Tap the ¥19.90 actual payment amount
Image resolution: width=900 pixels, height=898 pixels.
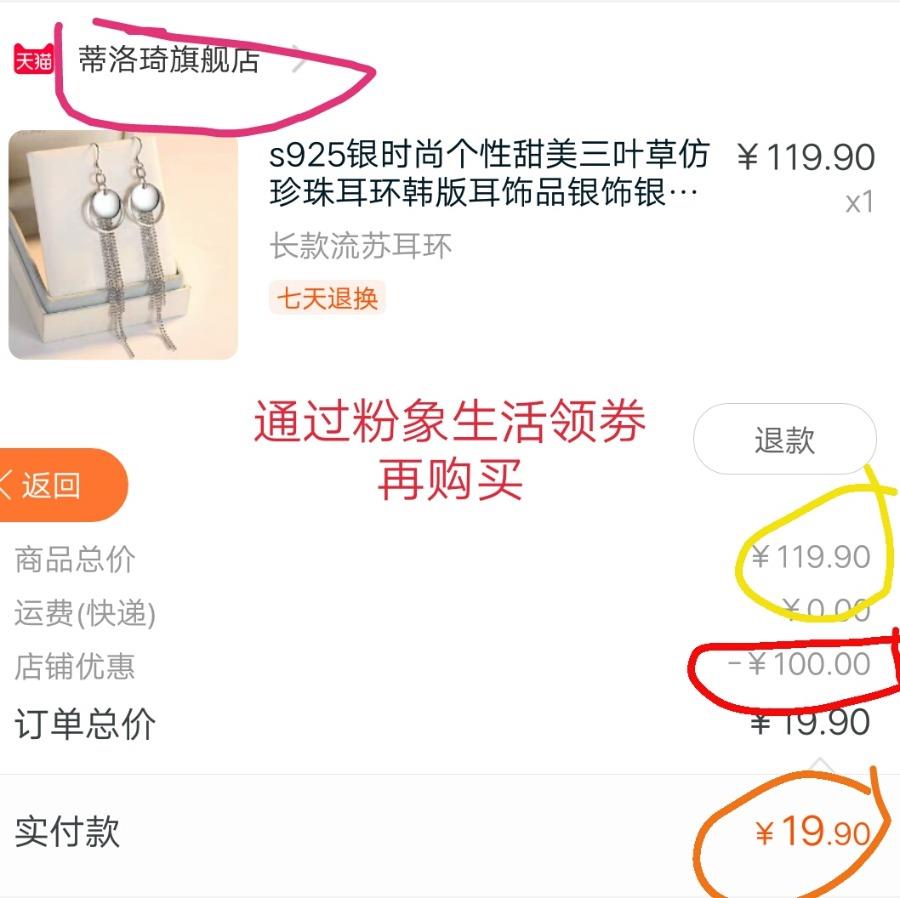pyautogui.click(x=813, y=831)
